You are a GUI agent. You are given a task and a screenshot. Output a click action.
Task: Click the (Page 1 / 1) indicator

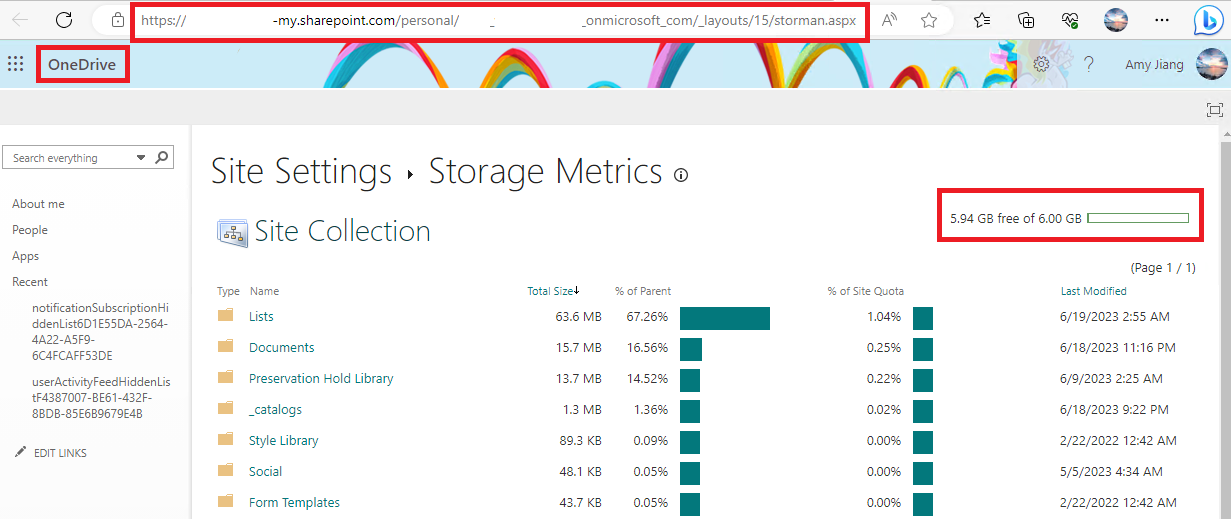pos(1163,268)
